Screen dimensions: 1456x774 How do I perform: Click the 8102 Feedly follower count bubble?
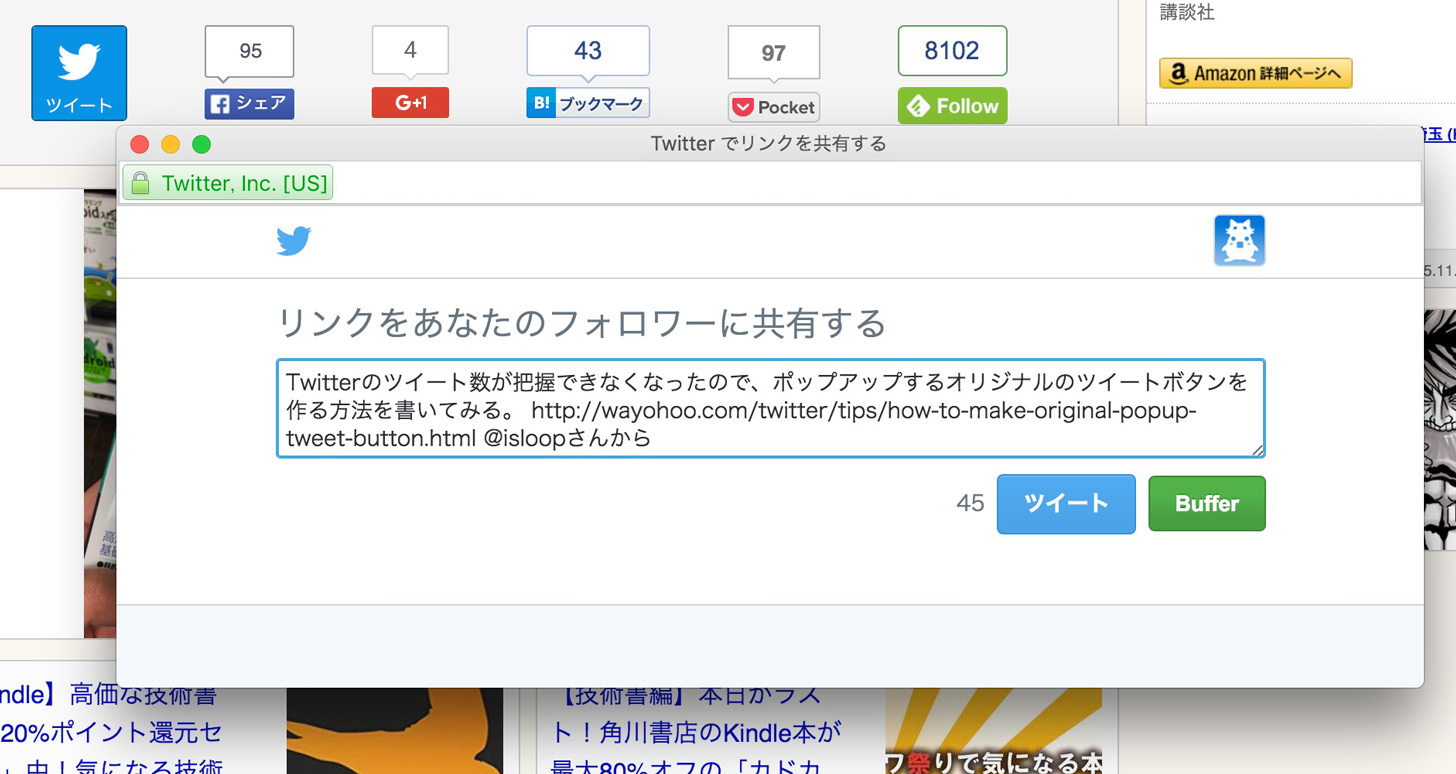(952, 51)
